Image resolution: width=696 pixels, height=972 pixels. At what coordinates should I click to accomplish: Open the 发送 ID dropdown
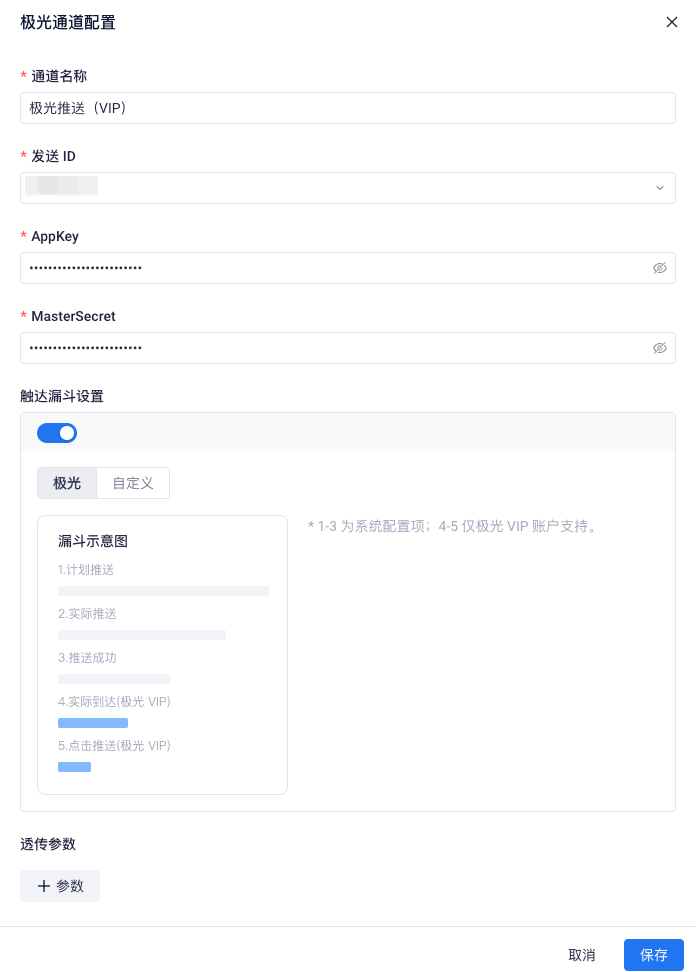tap(348, 188)
